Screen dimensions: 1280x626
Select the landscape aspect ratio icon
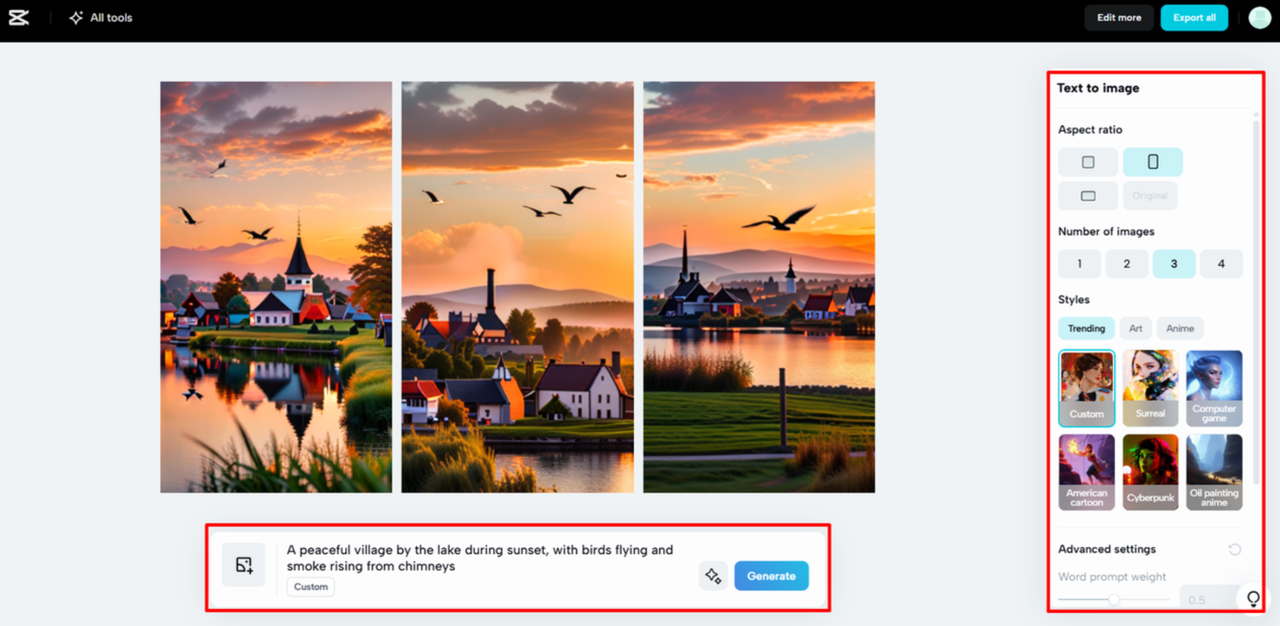click(x=1087, y=195)
